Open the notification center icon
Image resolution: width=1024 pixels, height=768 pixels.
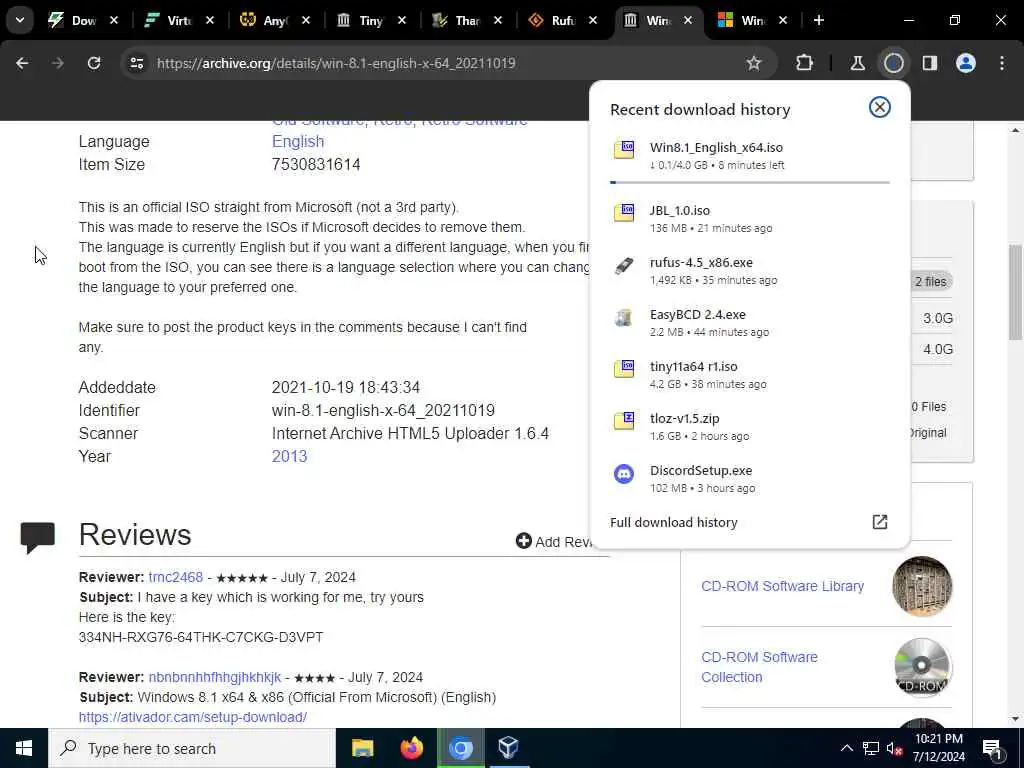click(x=993, y=748)
